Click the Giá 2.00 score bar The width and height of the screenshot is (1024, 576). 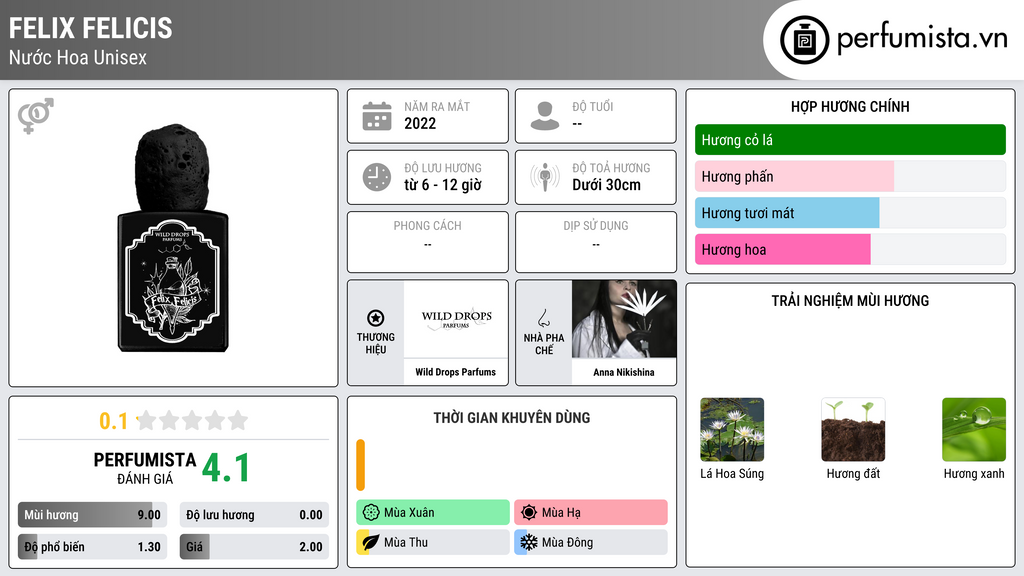tap(254, 547)
